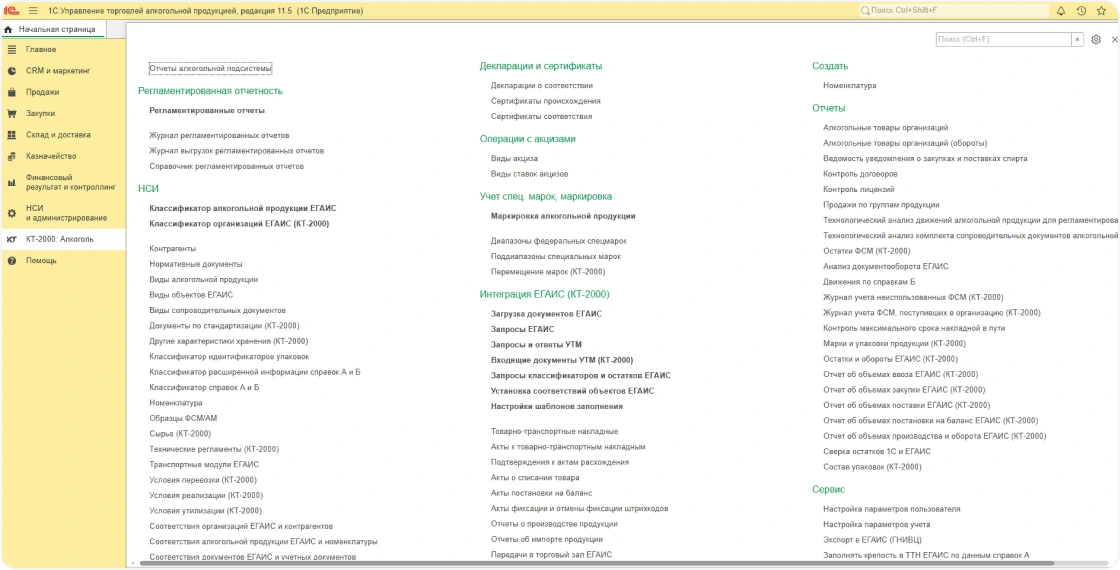The width and height of the screenshot is (1120, 570).
Task: Click the Помощь question mark icon
Action: [x=11, y=261]
